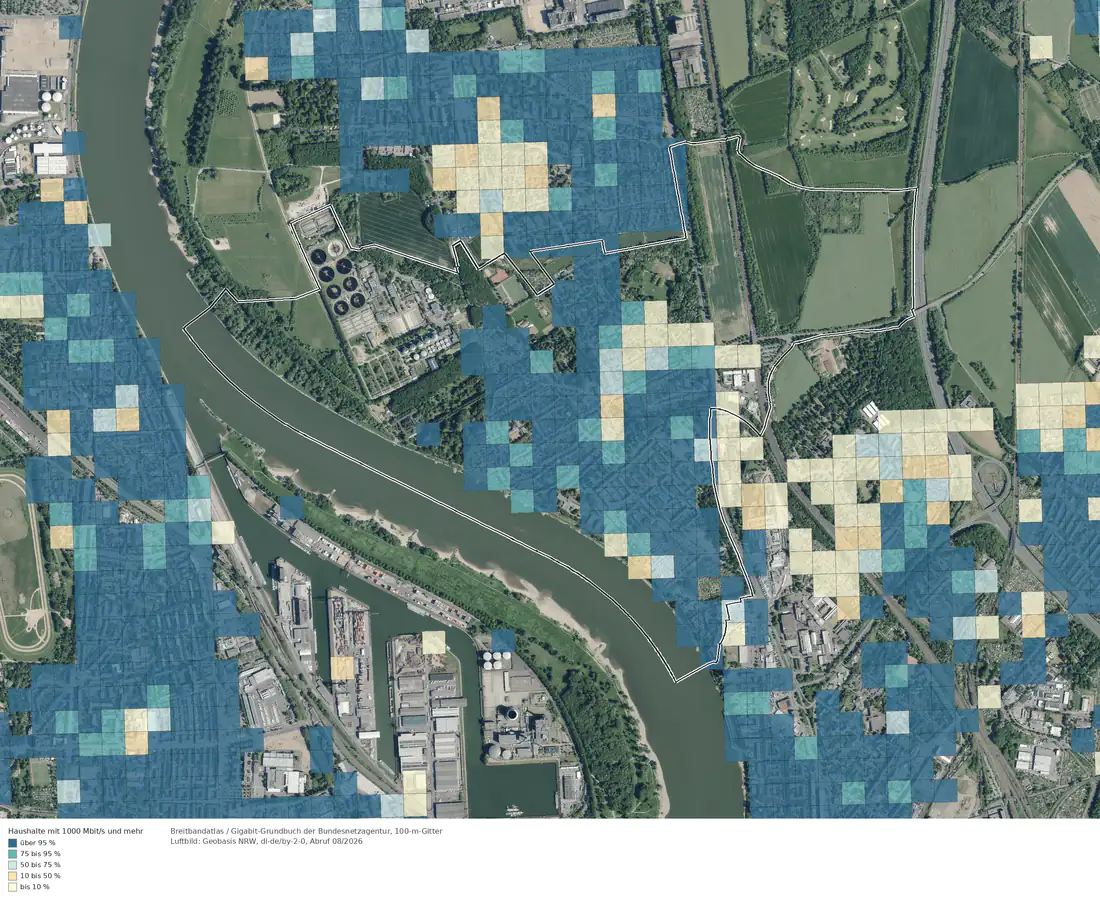Screen dimensions: 1100x902
Task: Select the '50 bis 75 %' legend label
Action: [41, 865]
